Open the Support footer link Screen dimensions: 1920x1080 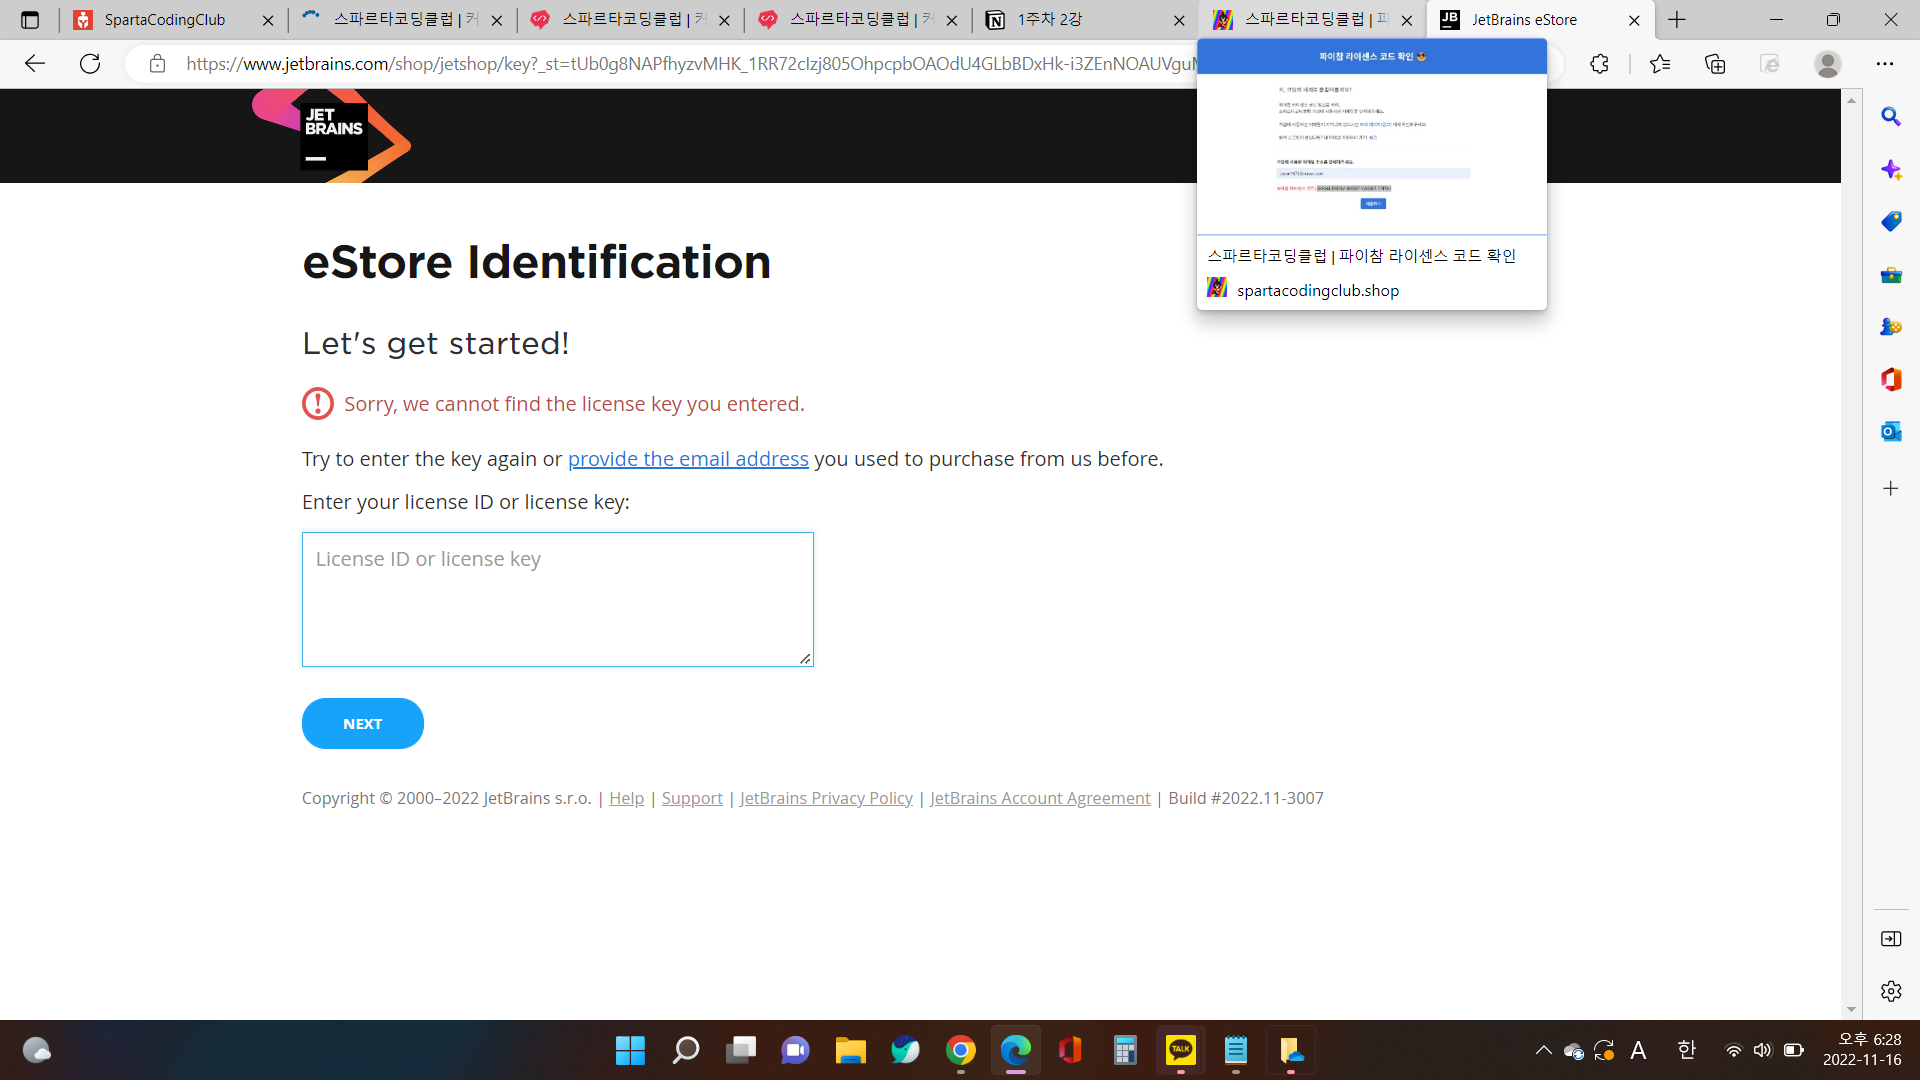click(x=692, y=798)
